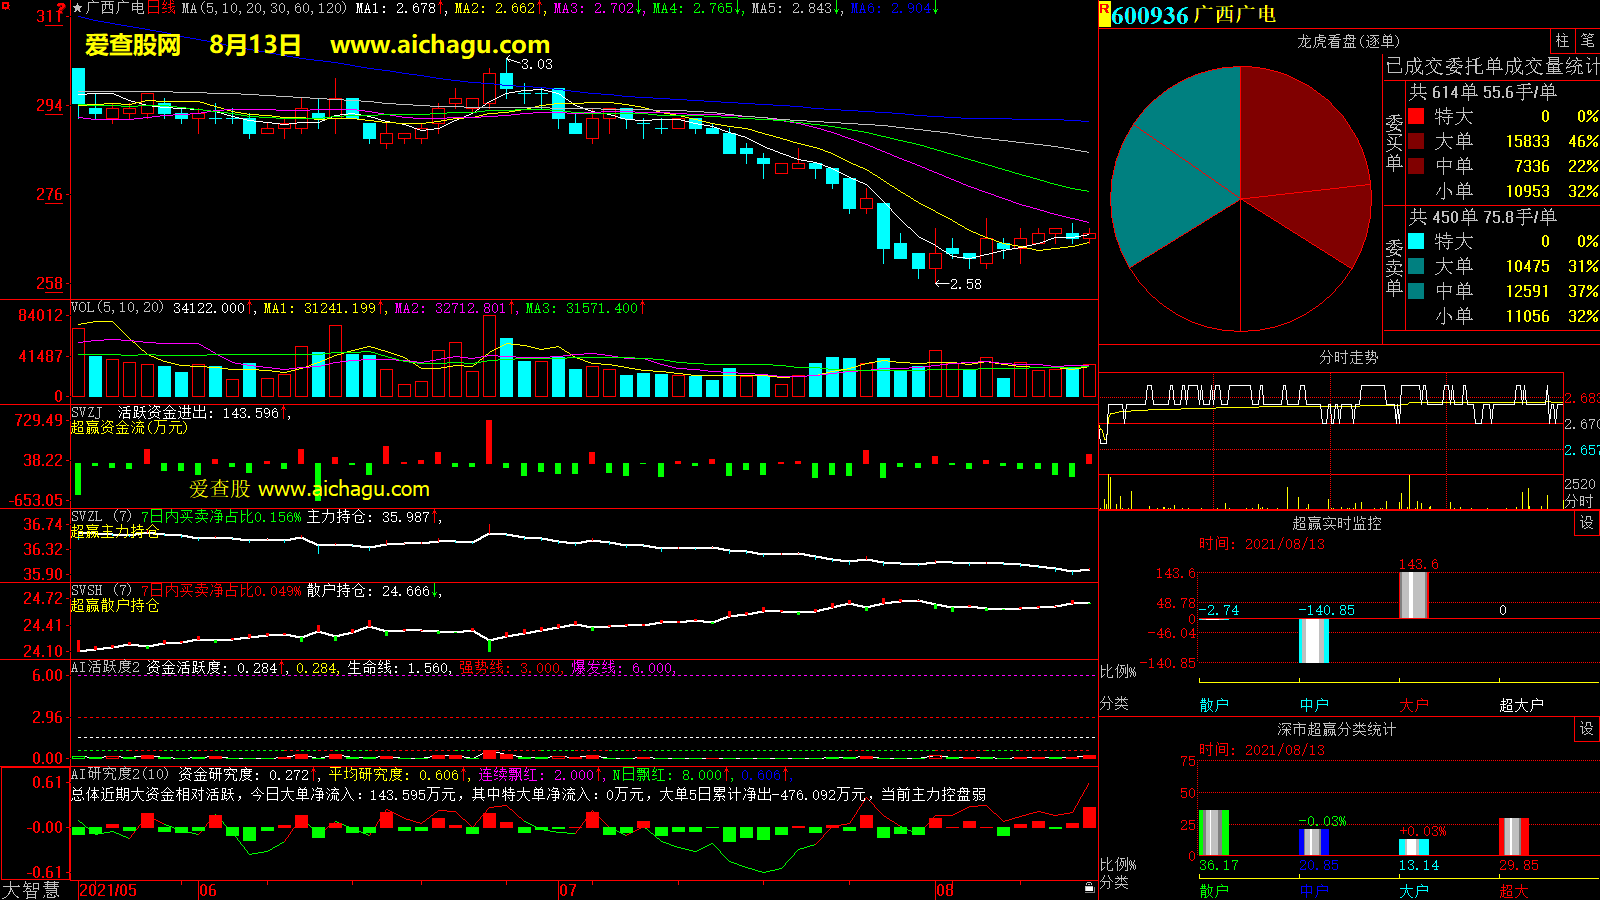
Task: Select the 龙虎看盘(逐单) panel title
Action: [x=1348, y=41]
